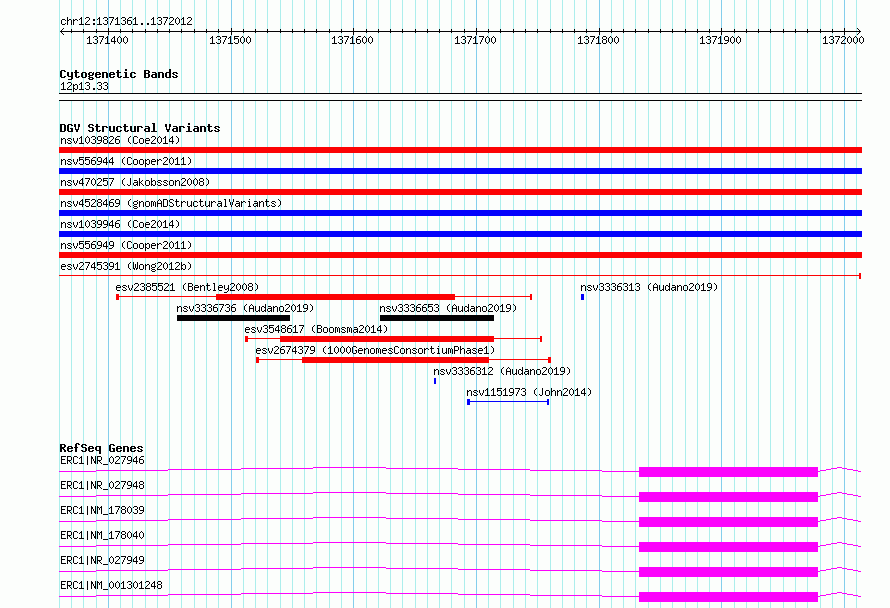Click ruler position 1372000
890x608 pixels.
[843, 40]
